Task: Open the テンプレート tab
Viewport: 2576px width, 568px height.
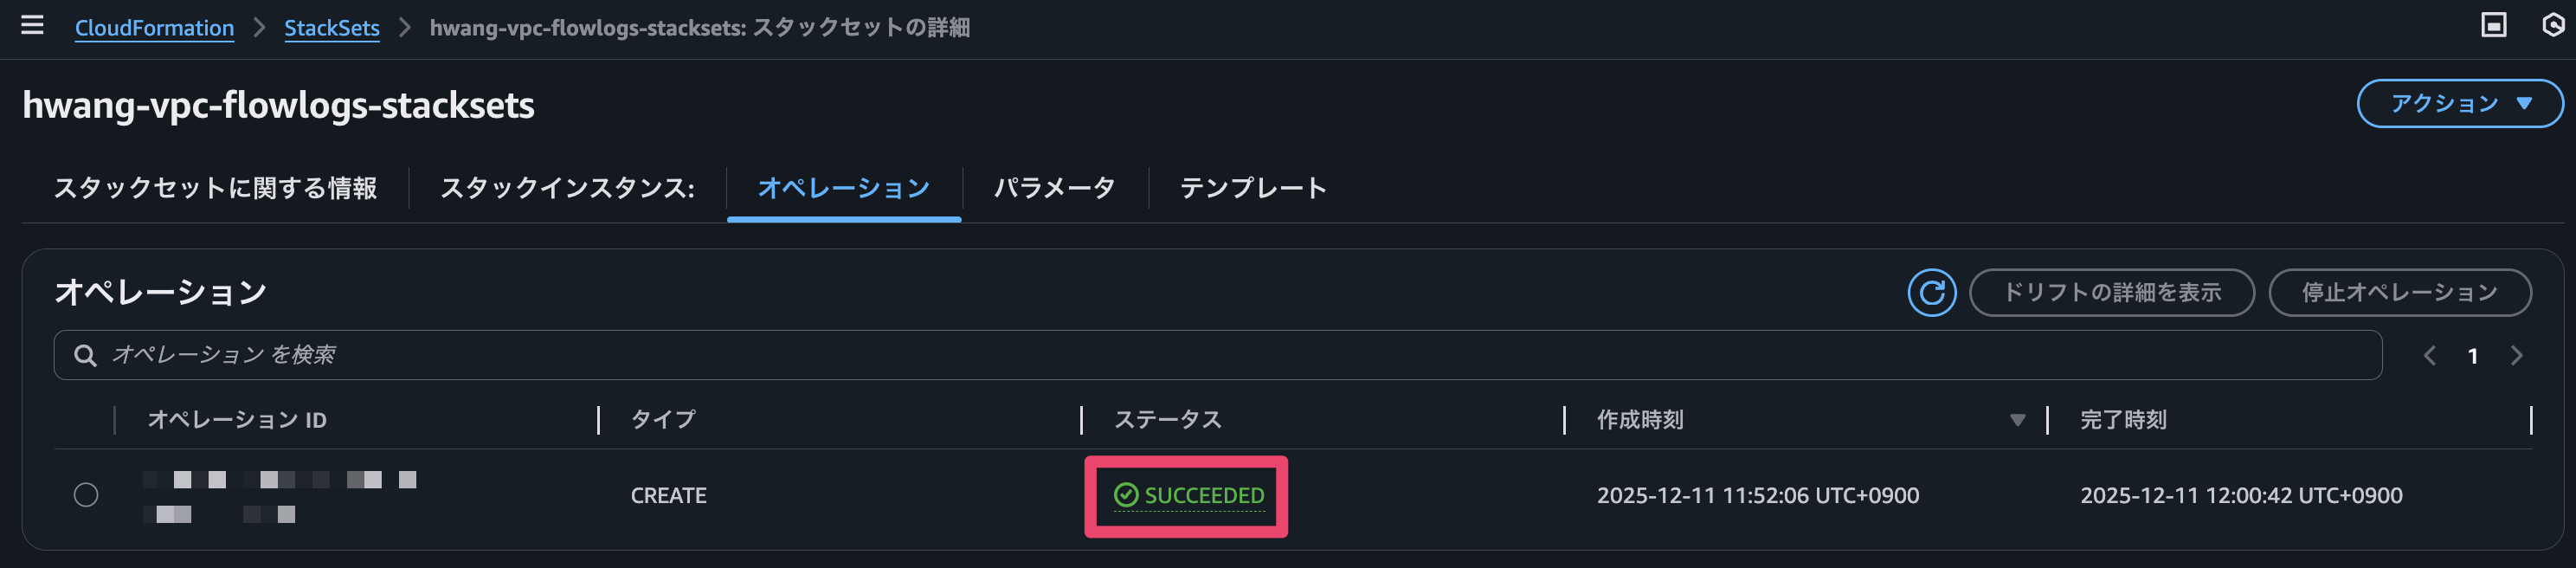Action: click(1253, 187)
